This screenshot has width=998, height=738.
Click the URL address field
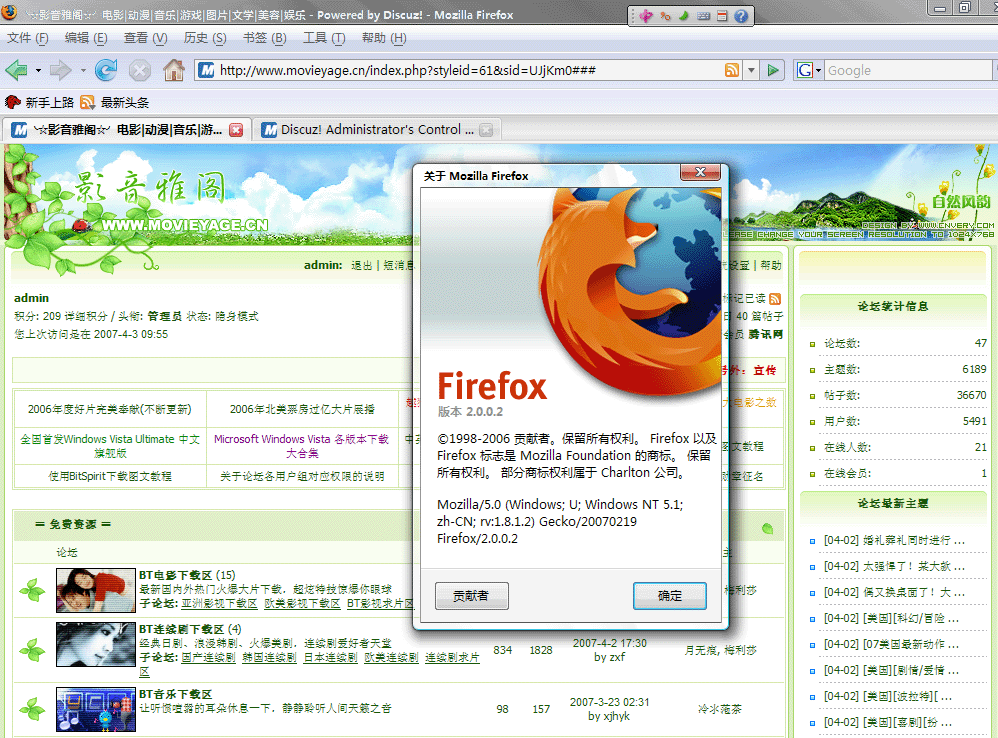click(470, 70)
